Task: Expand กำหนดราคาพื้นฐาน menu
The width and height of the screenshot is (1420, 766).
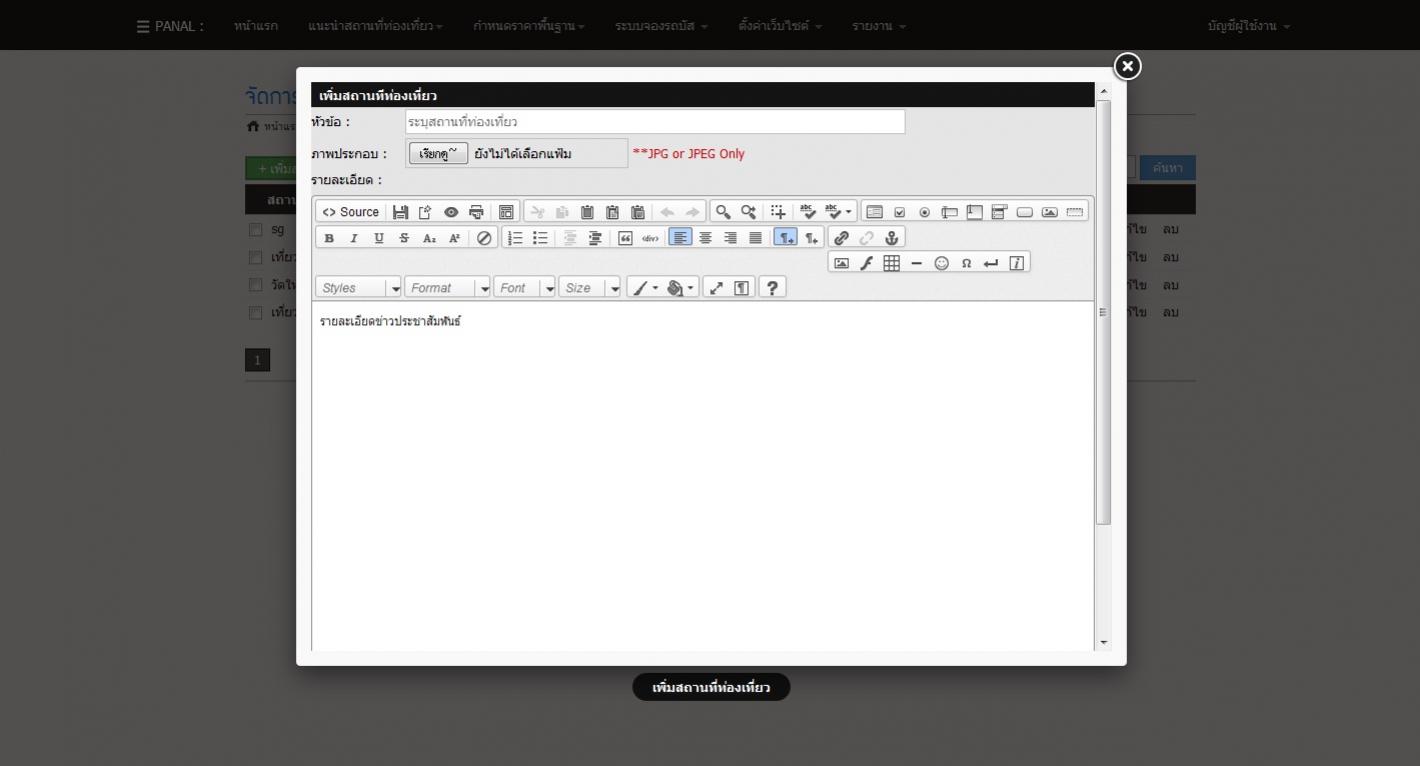Action: (x=529, y=26)
